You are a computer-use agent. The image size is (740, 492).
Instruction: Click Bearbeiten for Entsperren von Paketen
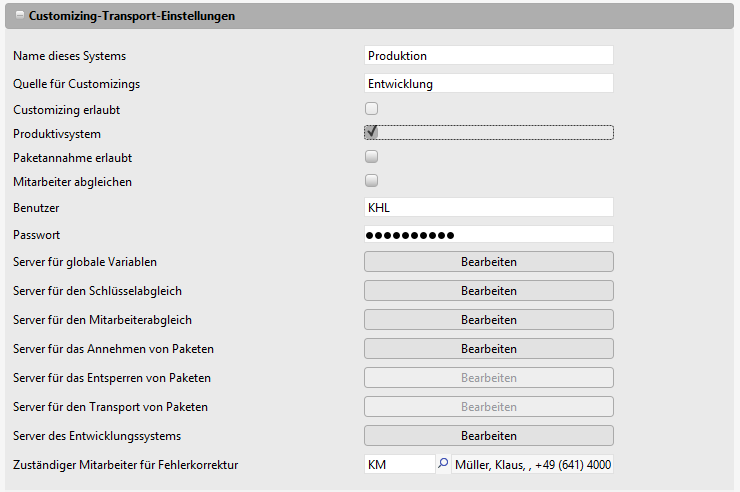click(488, 378)
